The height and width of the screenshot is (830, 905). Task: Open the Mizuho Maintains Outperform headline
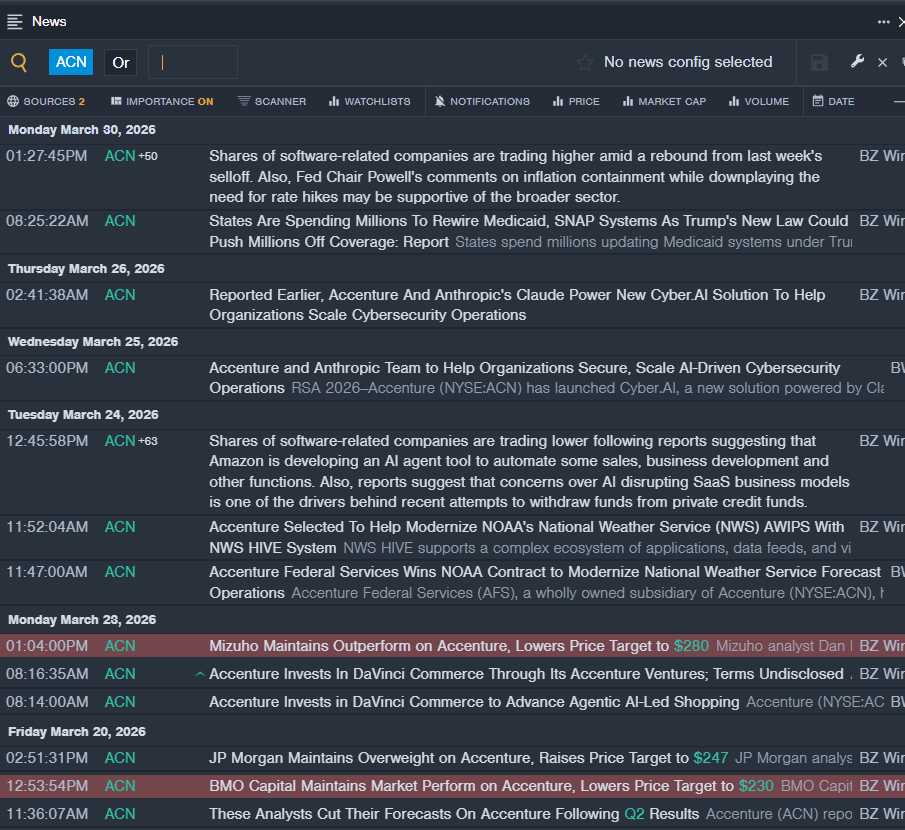pyautogui.click(x=438, y=646)
